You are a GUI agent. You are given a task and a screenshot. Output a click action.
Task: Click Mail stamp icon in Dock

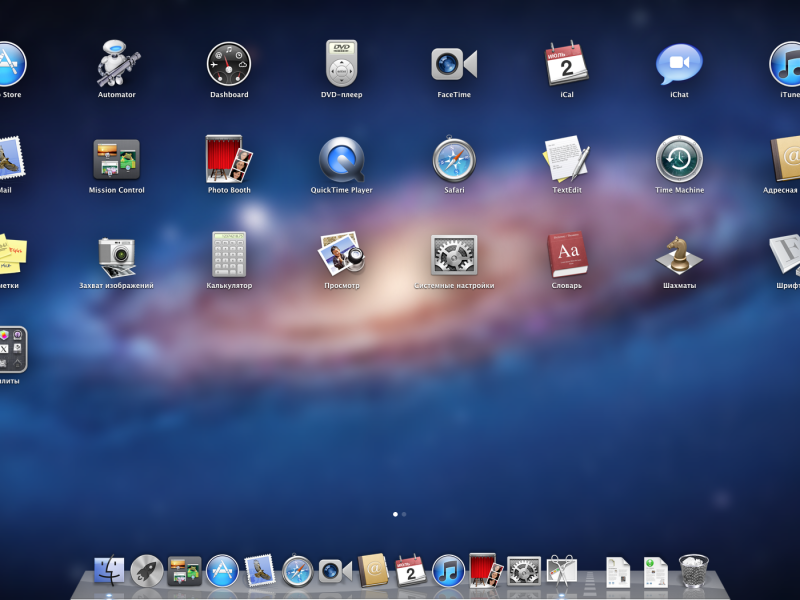260,570
